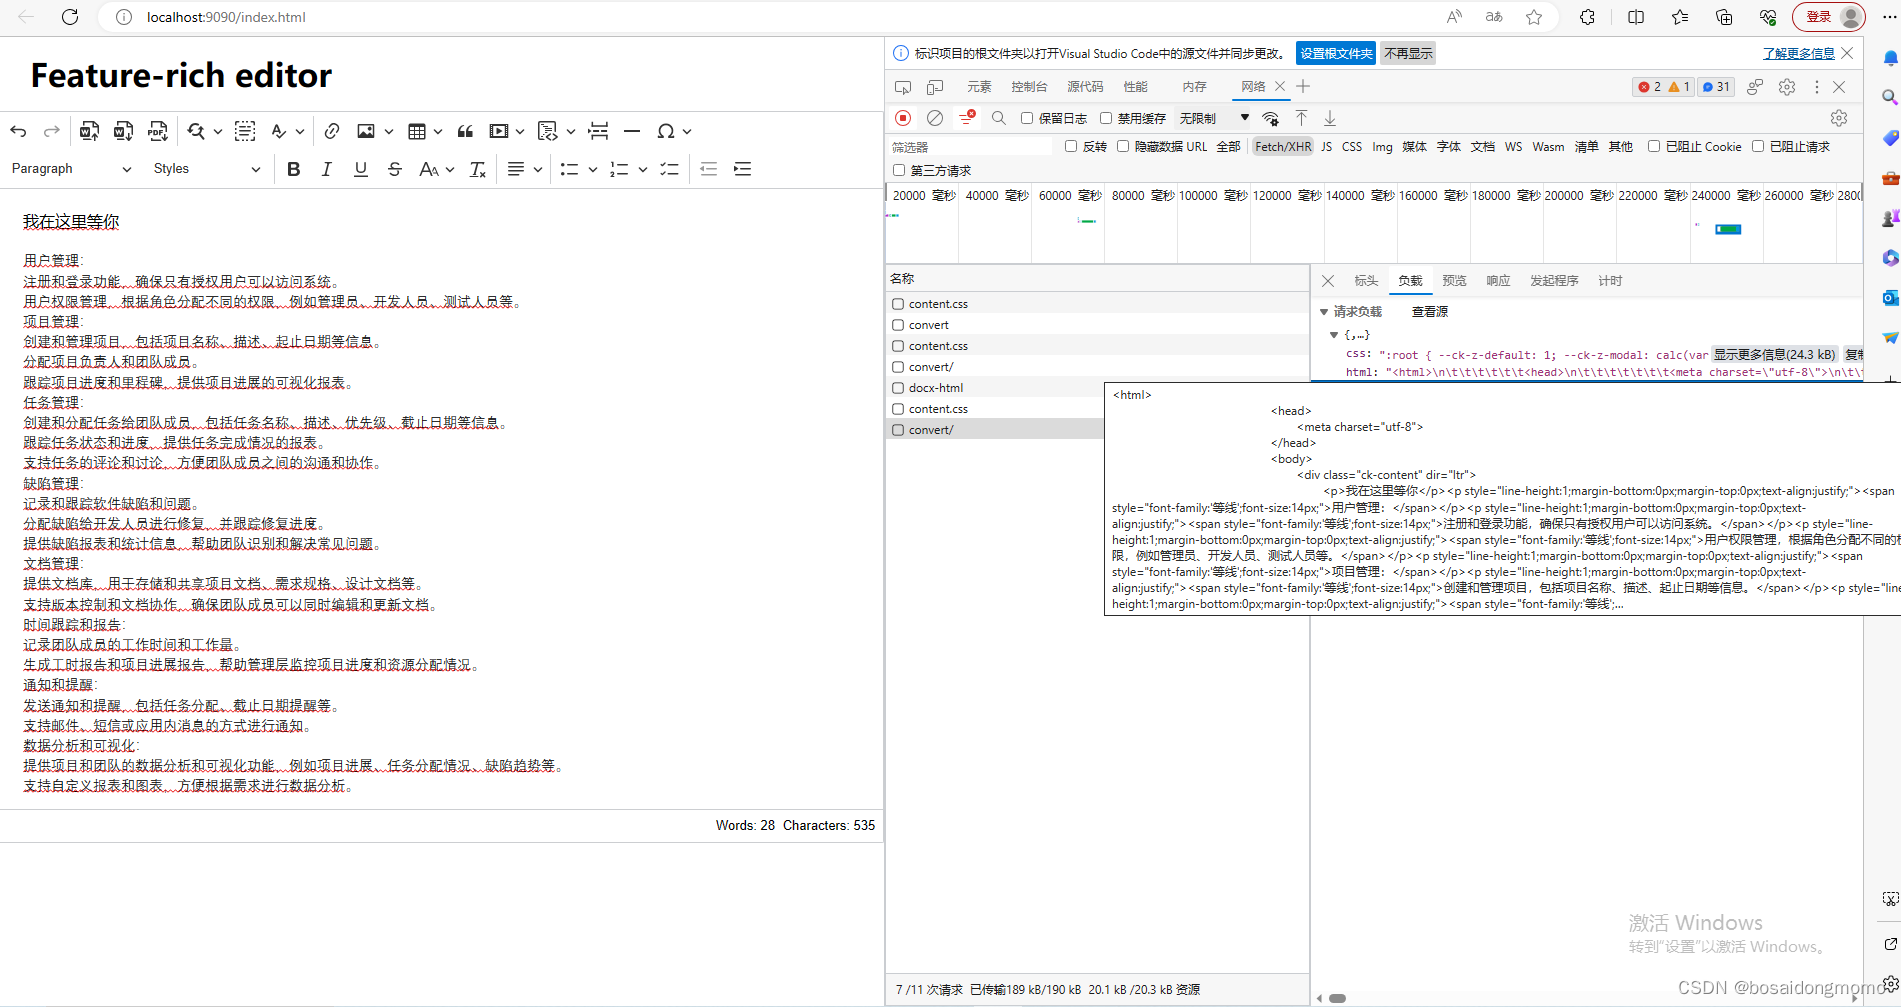1901x1007 pixels.
Task: Insert a table in the editor
Action: tap(417, 131)
